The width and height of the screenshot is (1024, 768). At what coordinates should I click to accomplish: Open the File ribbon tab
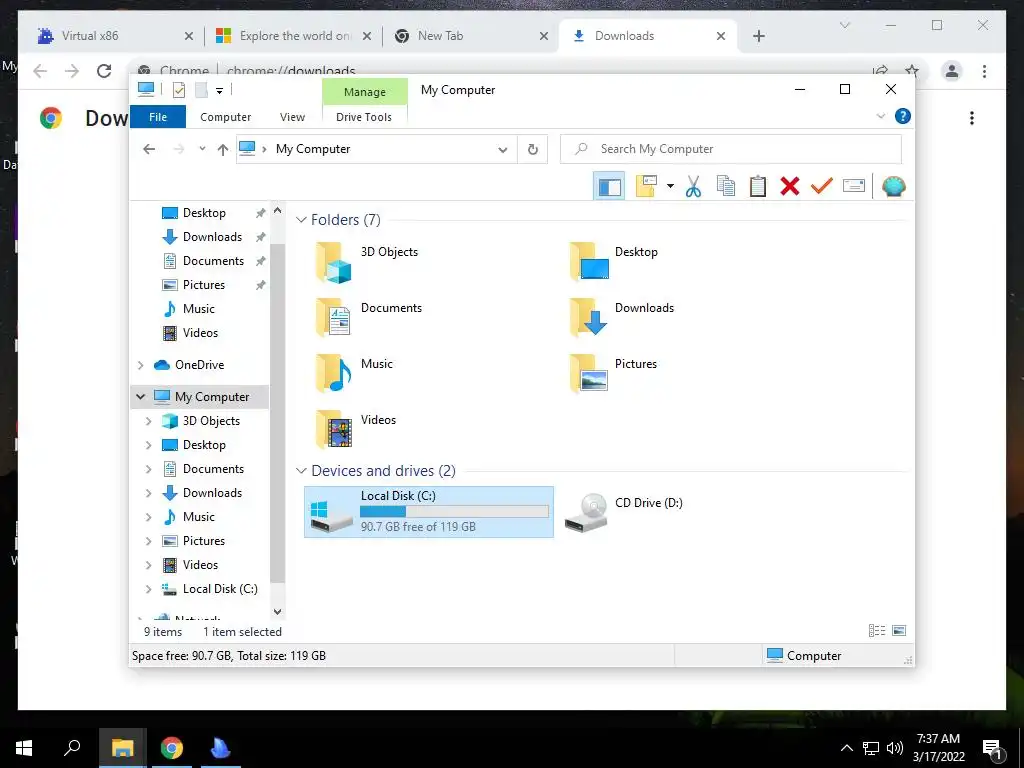[158, 117]
